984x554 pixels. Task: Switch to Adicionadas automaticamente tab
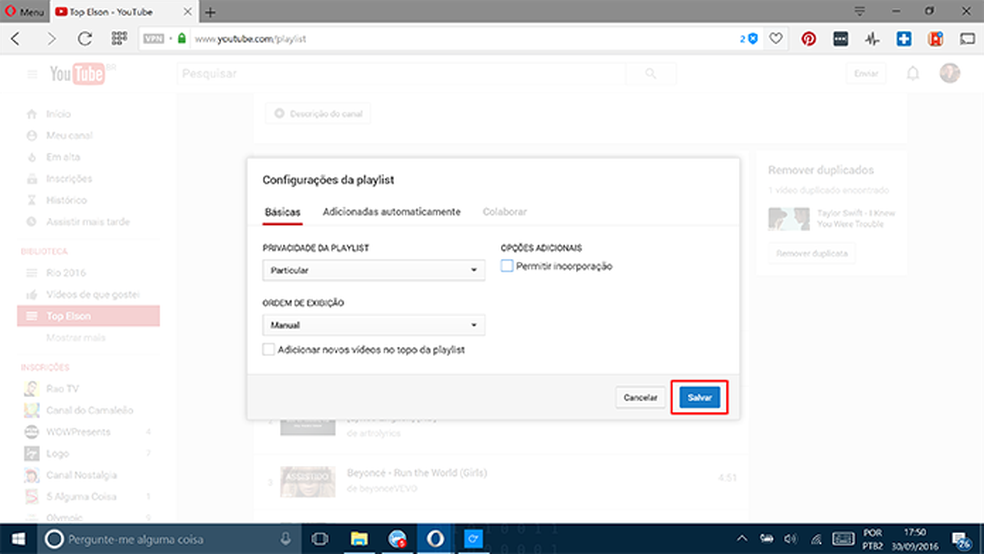tap(392, 212)
